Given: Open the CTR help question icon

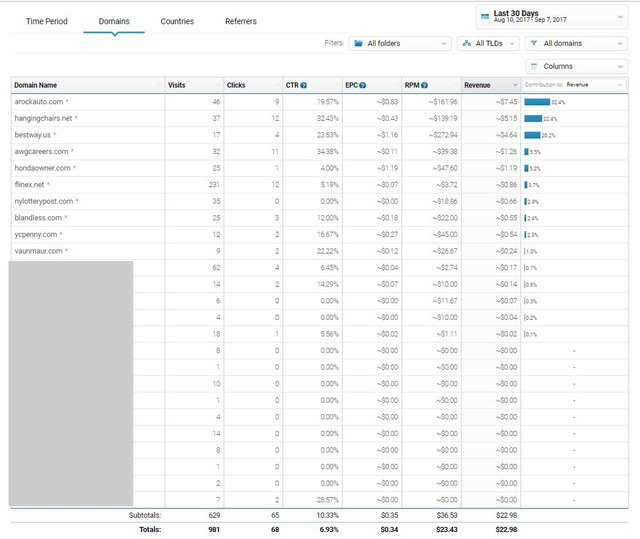Looking at the screenshot, I should tap(303, 85).
